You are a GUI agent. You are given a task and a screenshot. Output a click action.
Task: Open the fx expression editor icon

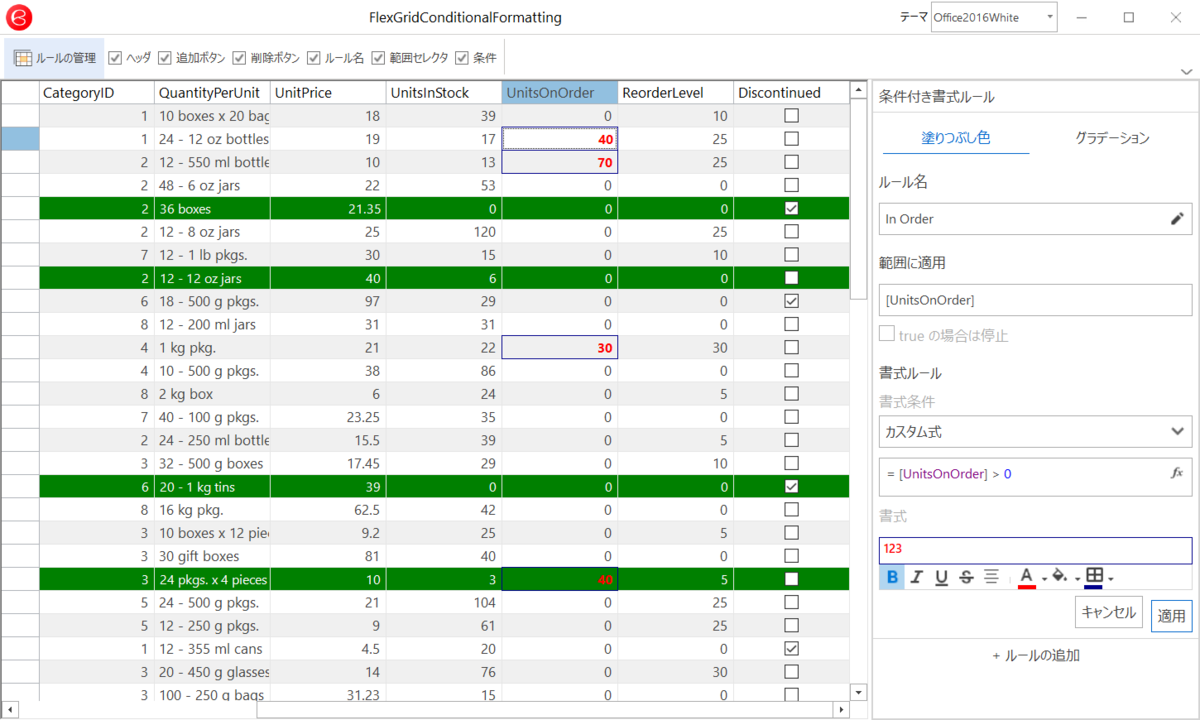coord(1177,473)
